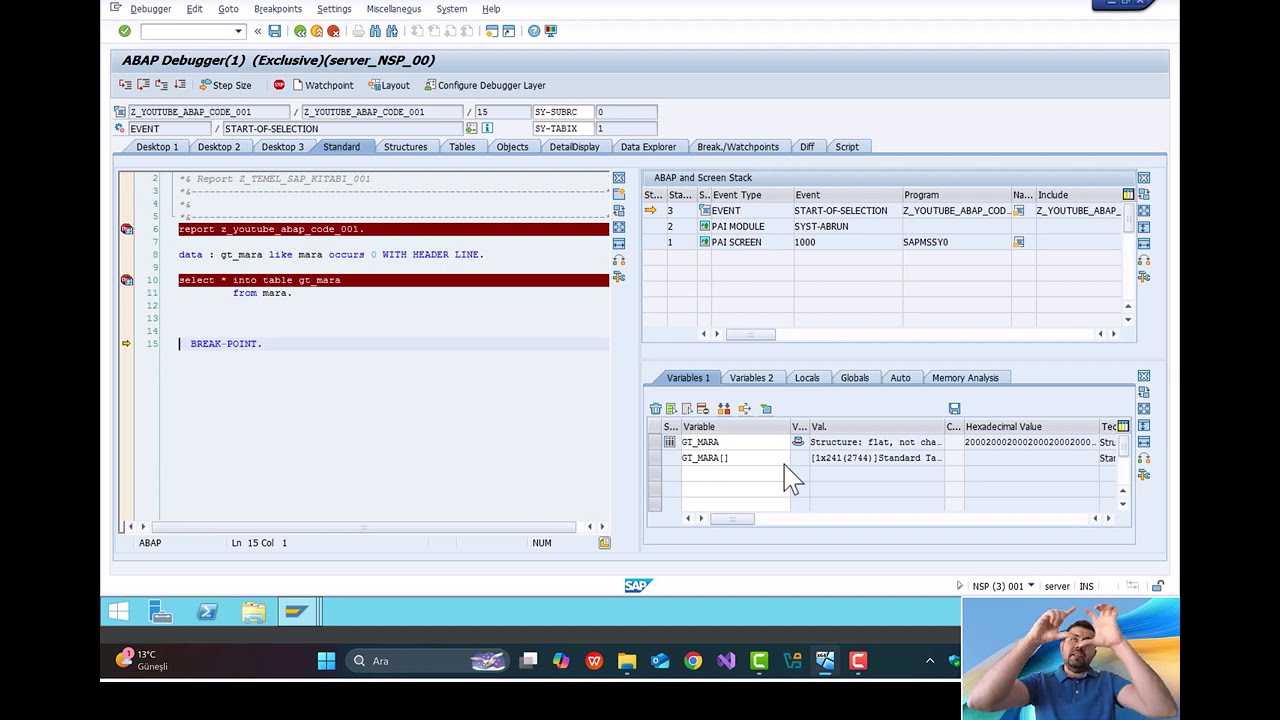Click the stack table horizontal scrollbar thumb

point(750,334)
